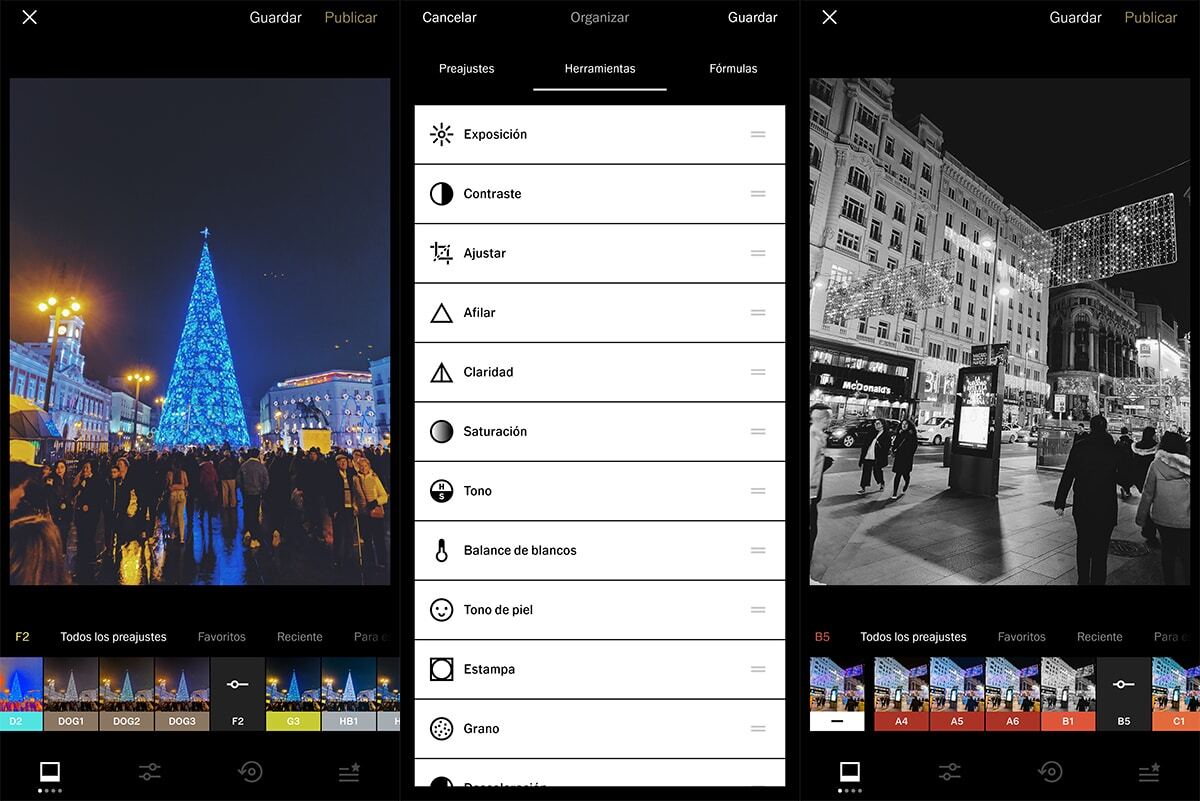
Task: Apply the G3 preset thumbnail
Action: (293, 693)
